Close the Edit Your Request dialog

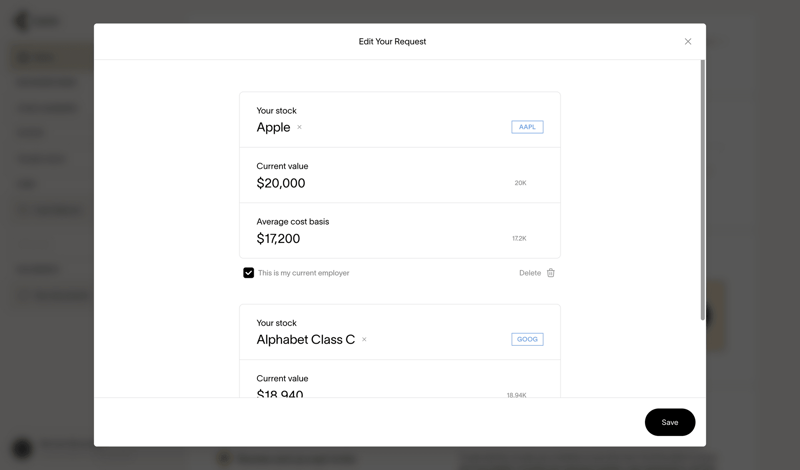click(x=688, y=42)
